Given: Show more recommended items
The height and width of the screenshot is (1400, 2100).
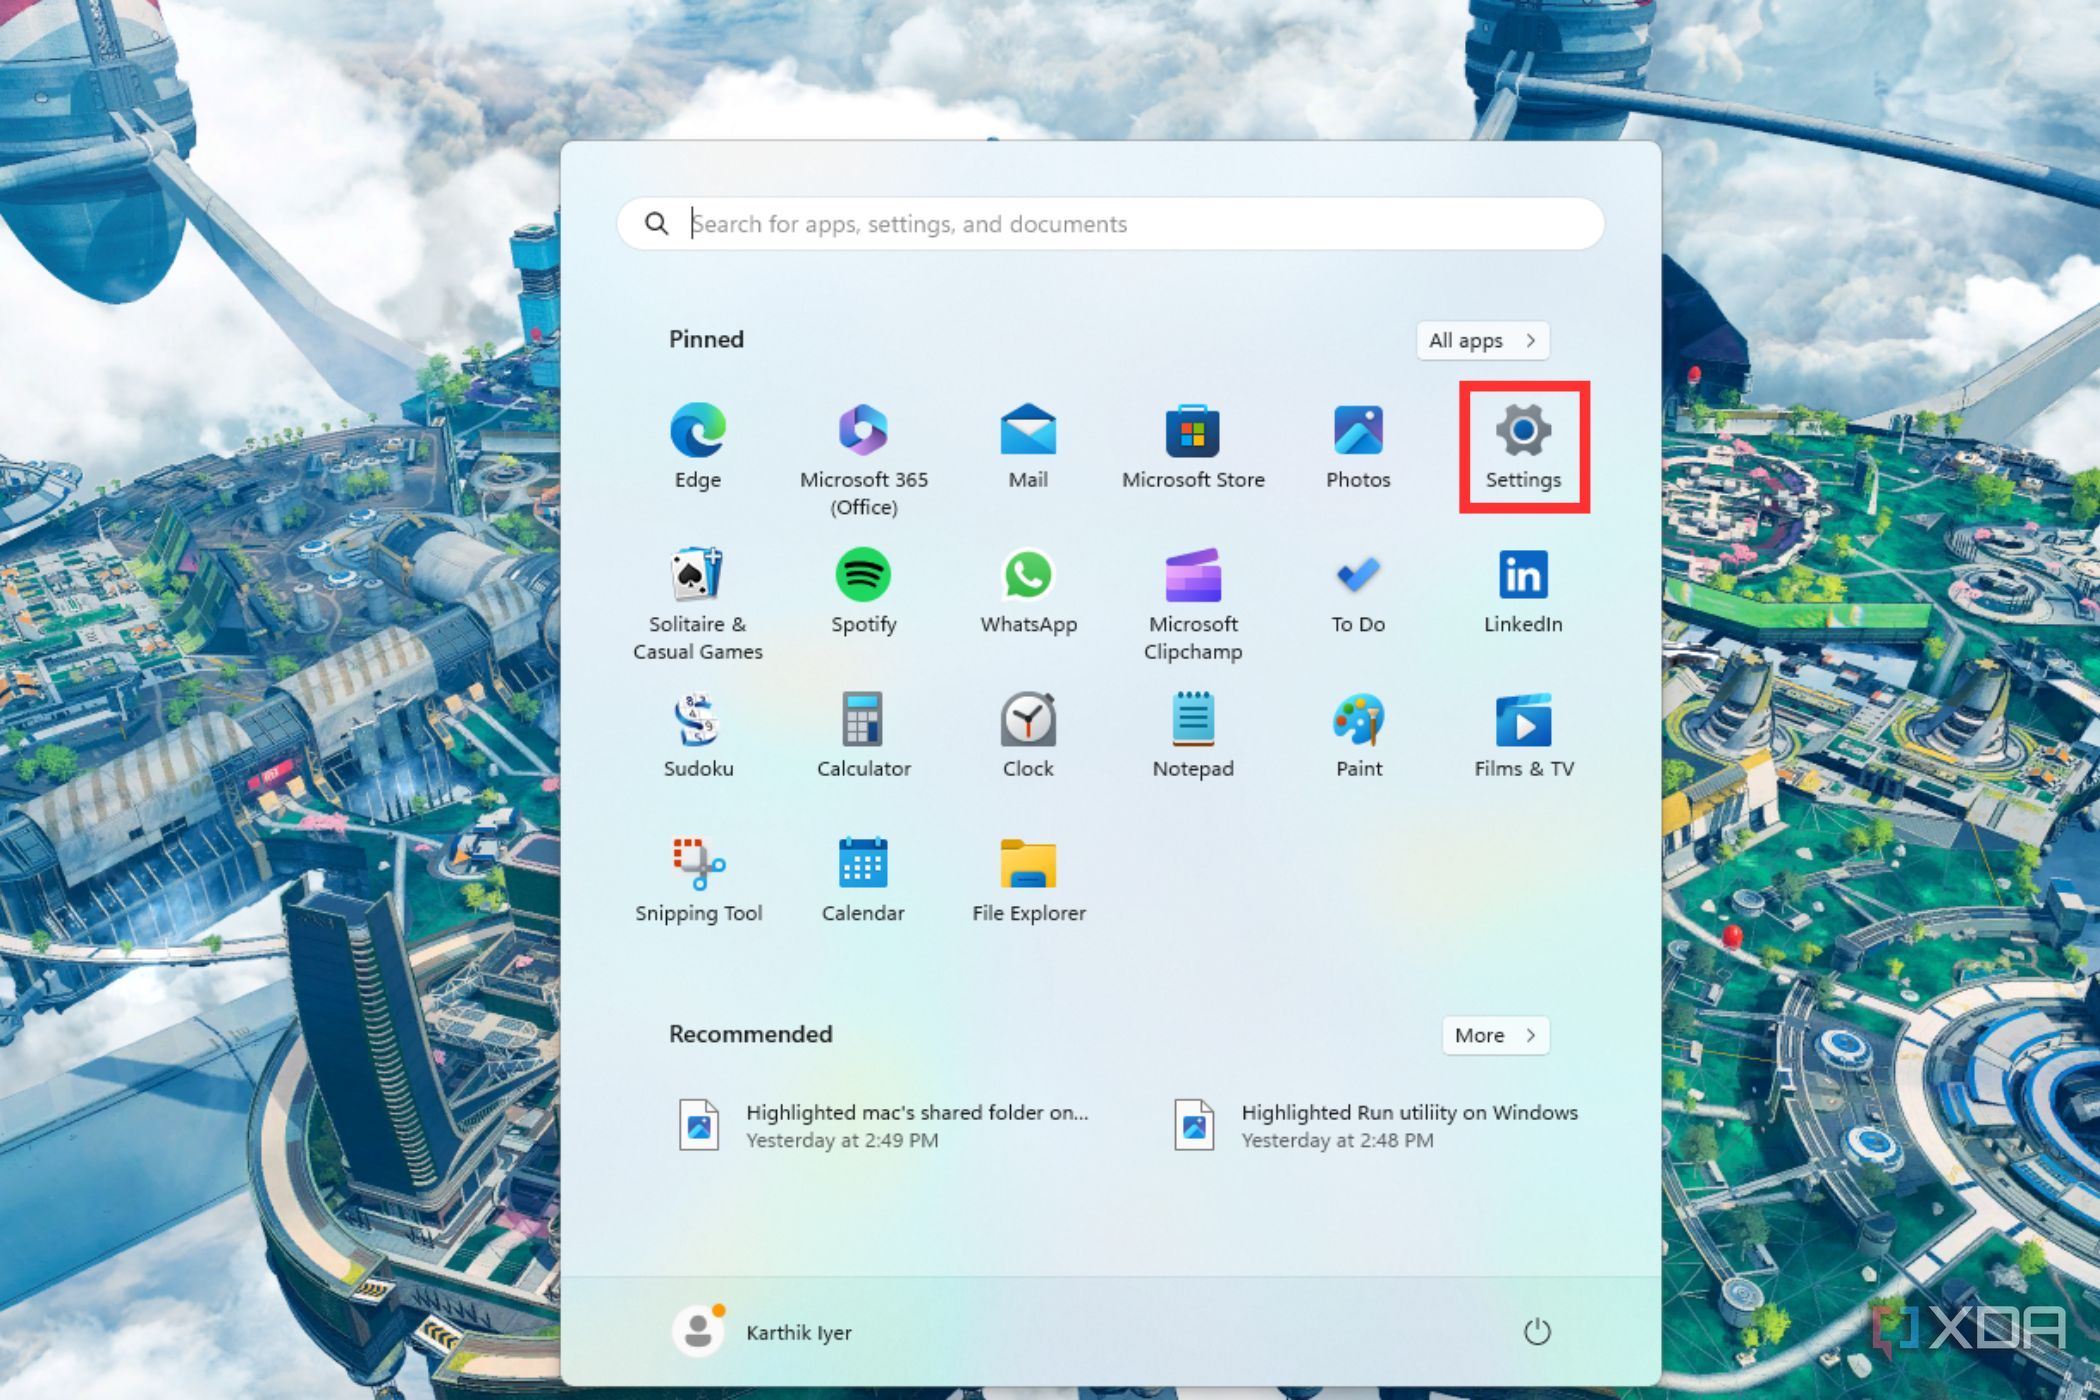Looking at the screenshot, I should [x=1494, y=1035].
